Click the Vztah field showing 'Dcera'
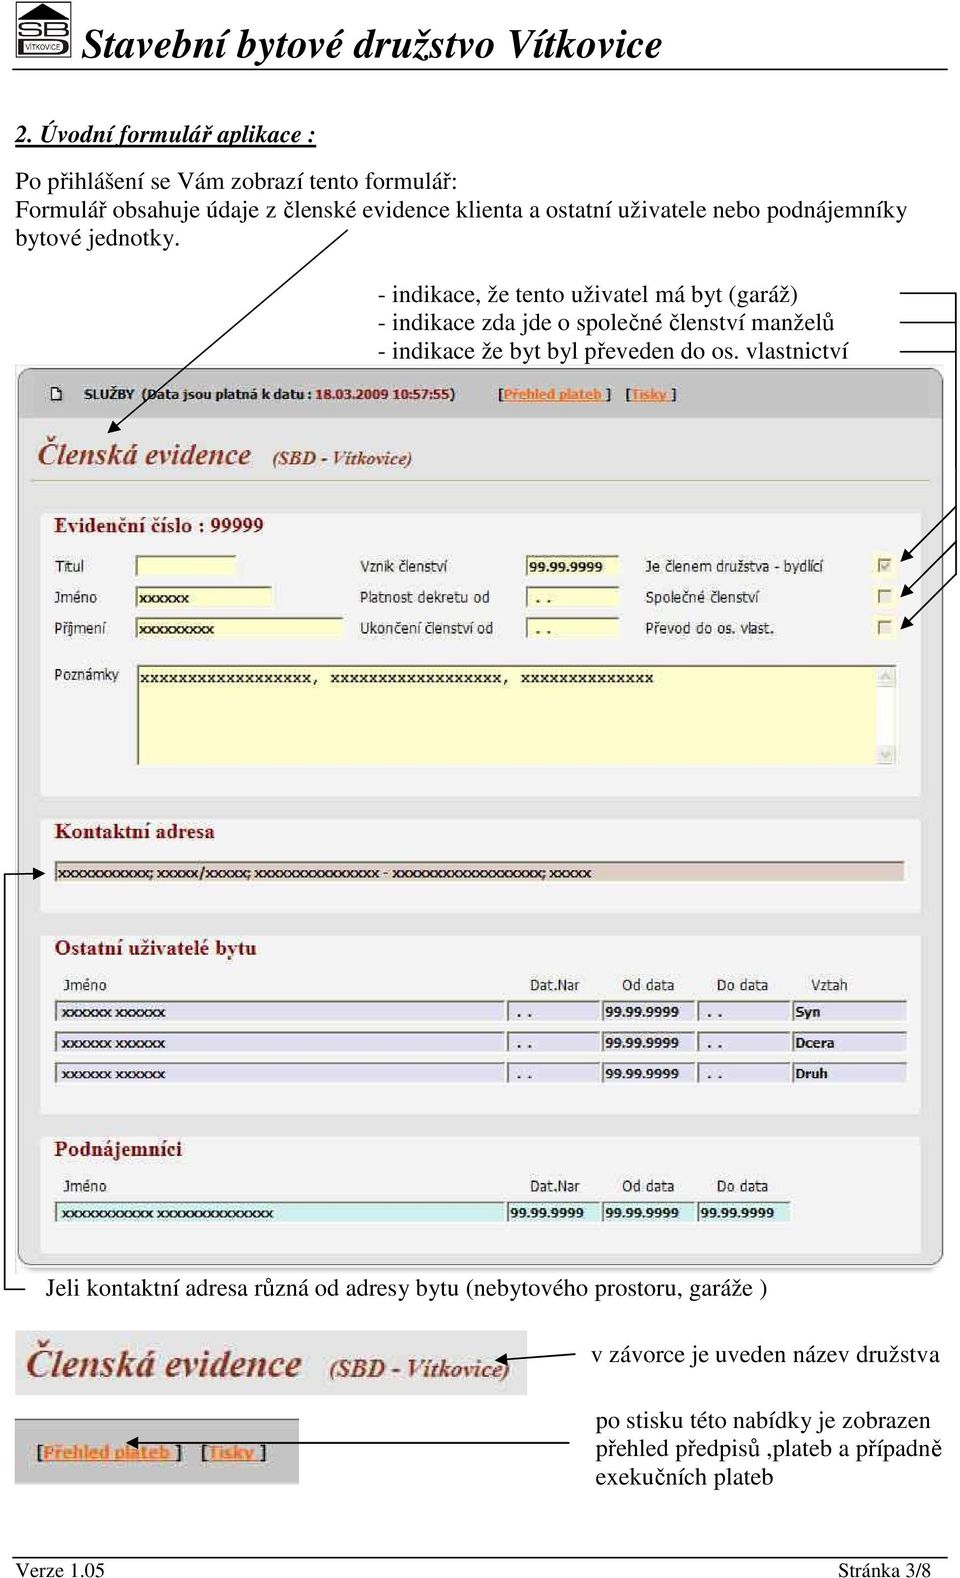The image size is (960, 1578). click(x=849, y=1043)
